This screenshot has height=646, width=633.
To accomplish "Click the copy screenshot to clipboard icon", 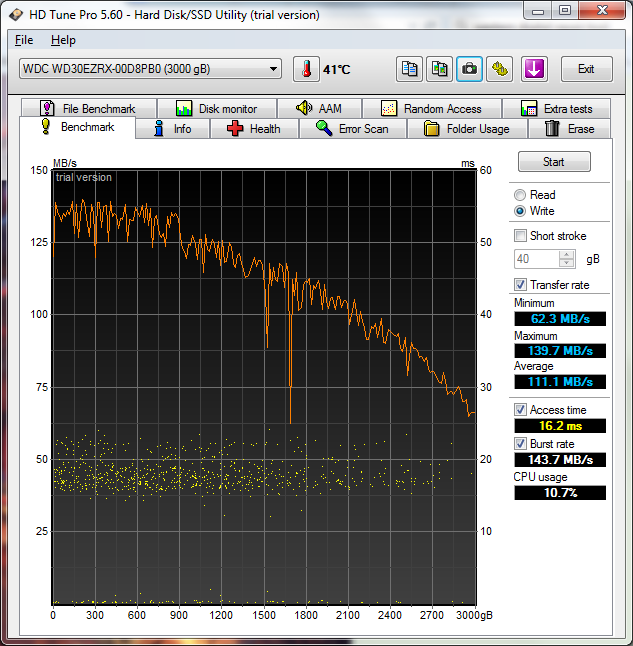I will (x=439, y=69).
